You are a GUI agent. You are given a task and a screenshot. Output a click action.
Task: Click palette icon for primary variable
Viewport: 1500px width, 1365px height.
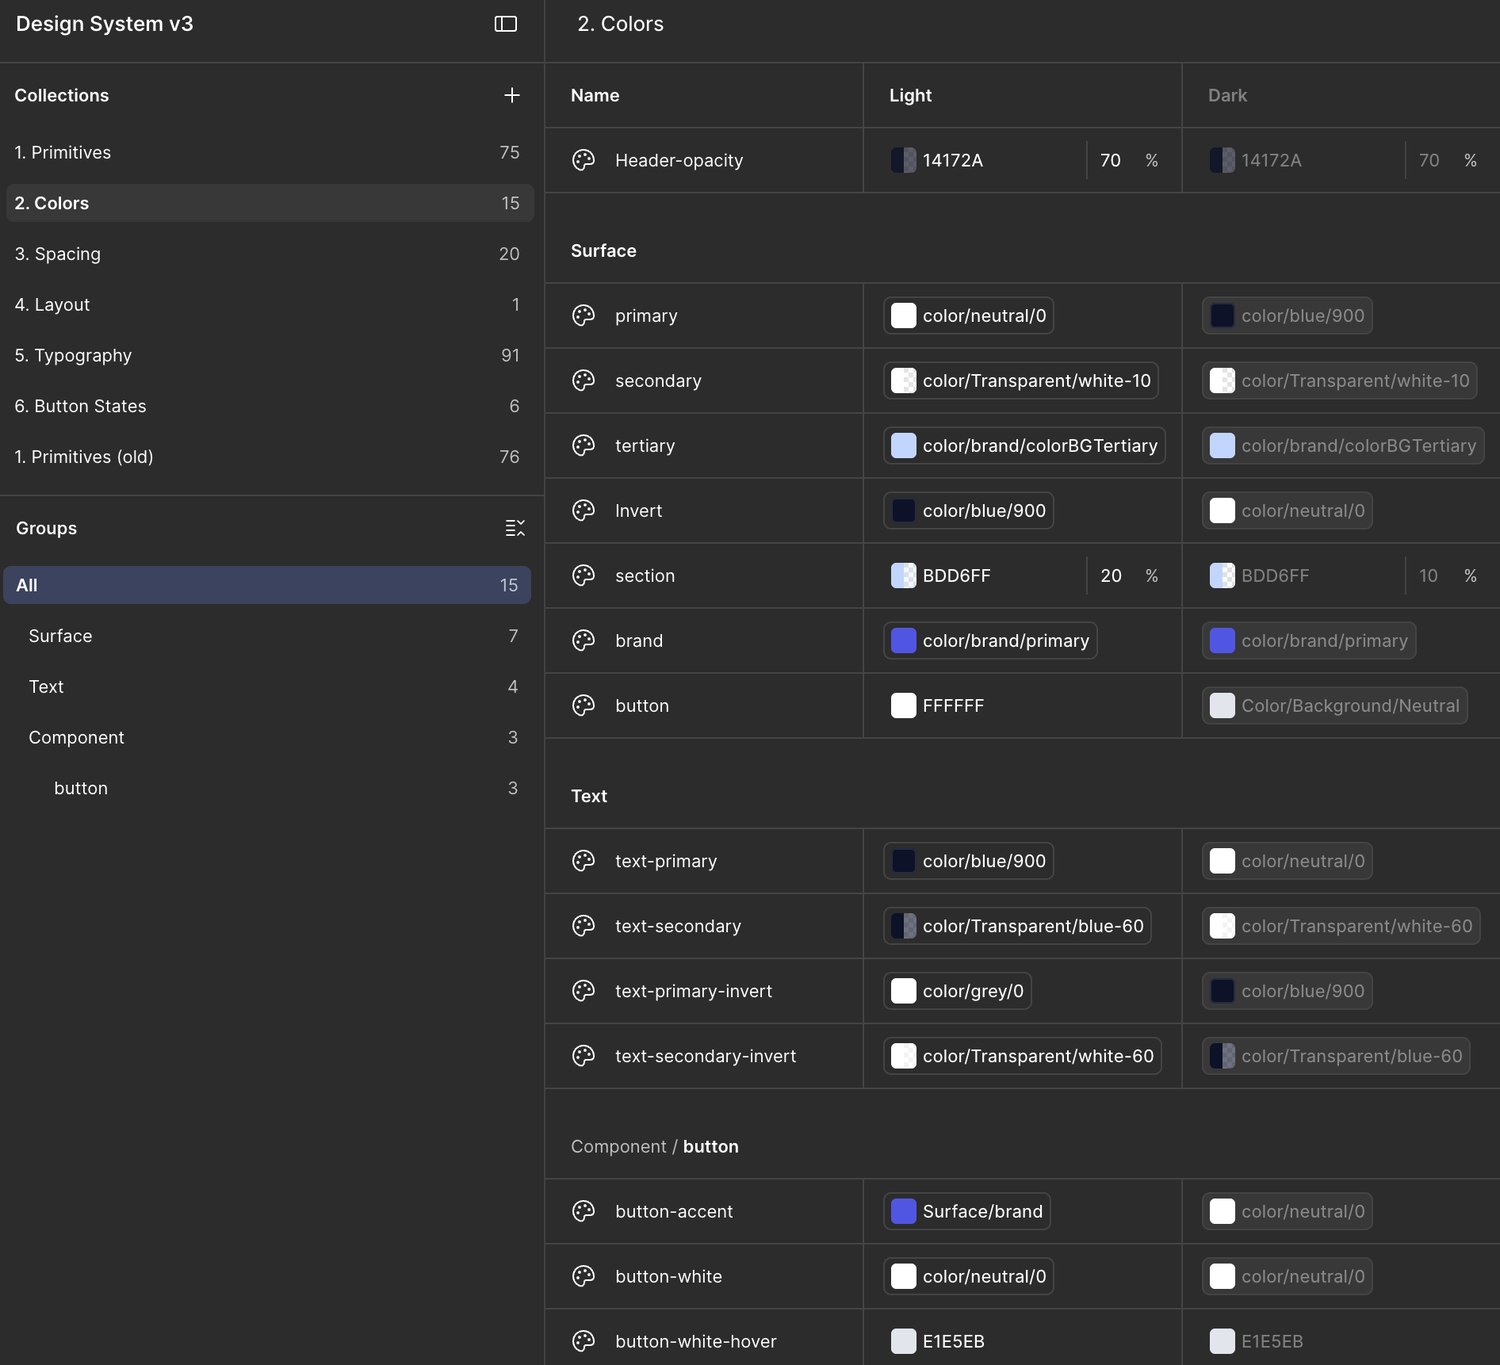584,315
